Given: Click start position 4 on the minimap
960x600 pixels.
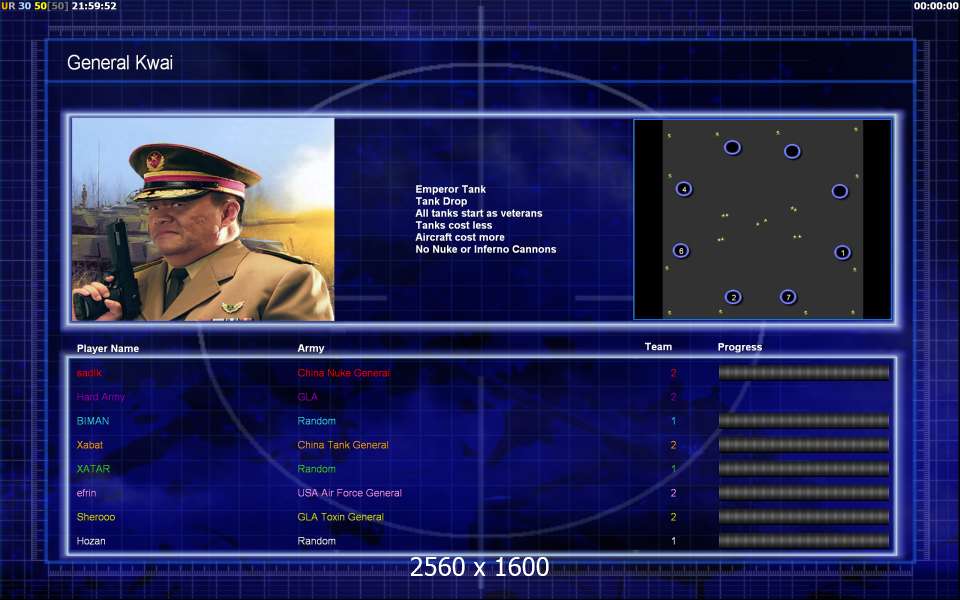Looking at the screenshot, I should pyautogui.click(x=684, y=189).
